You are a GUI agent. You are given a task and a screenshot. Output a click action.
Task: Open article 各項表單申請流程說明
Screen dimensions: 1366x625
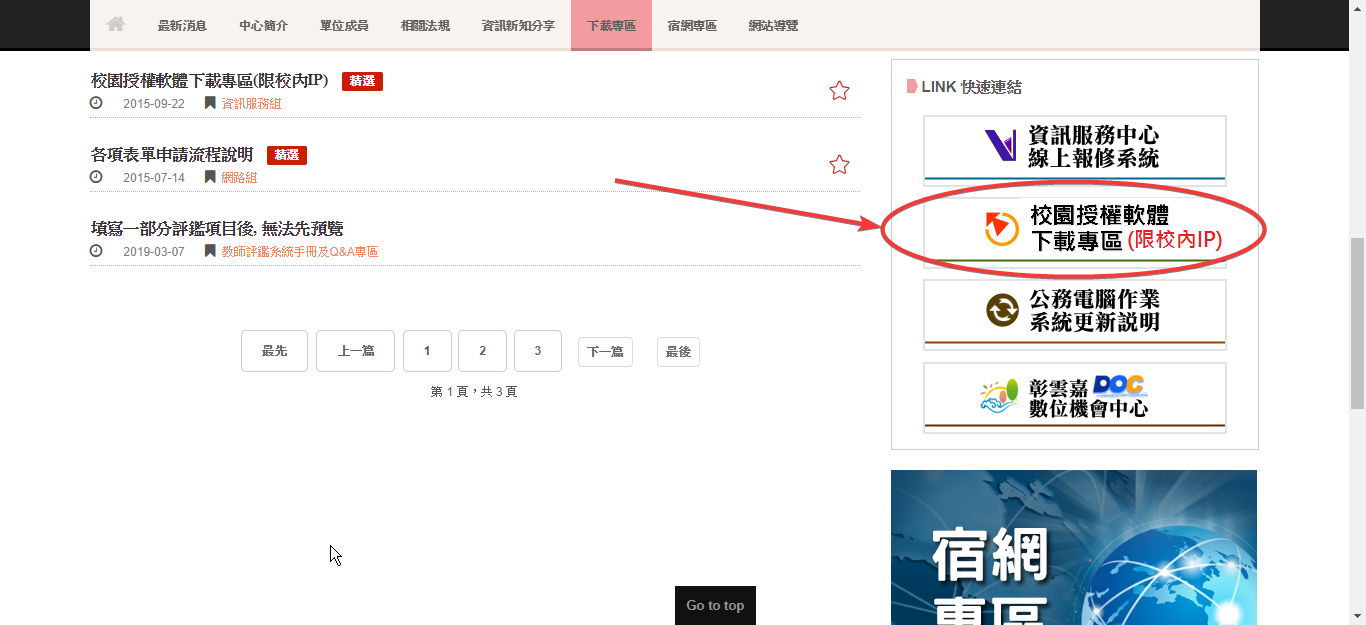(x=171, y=155)
